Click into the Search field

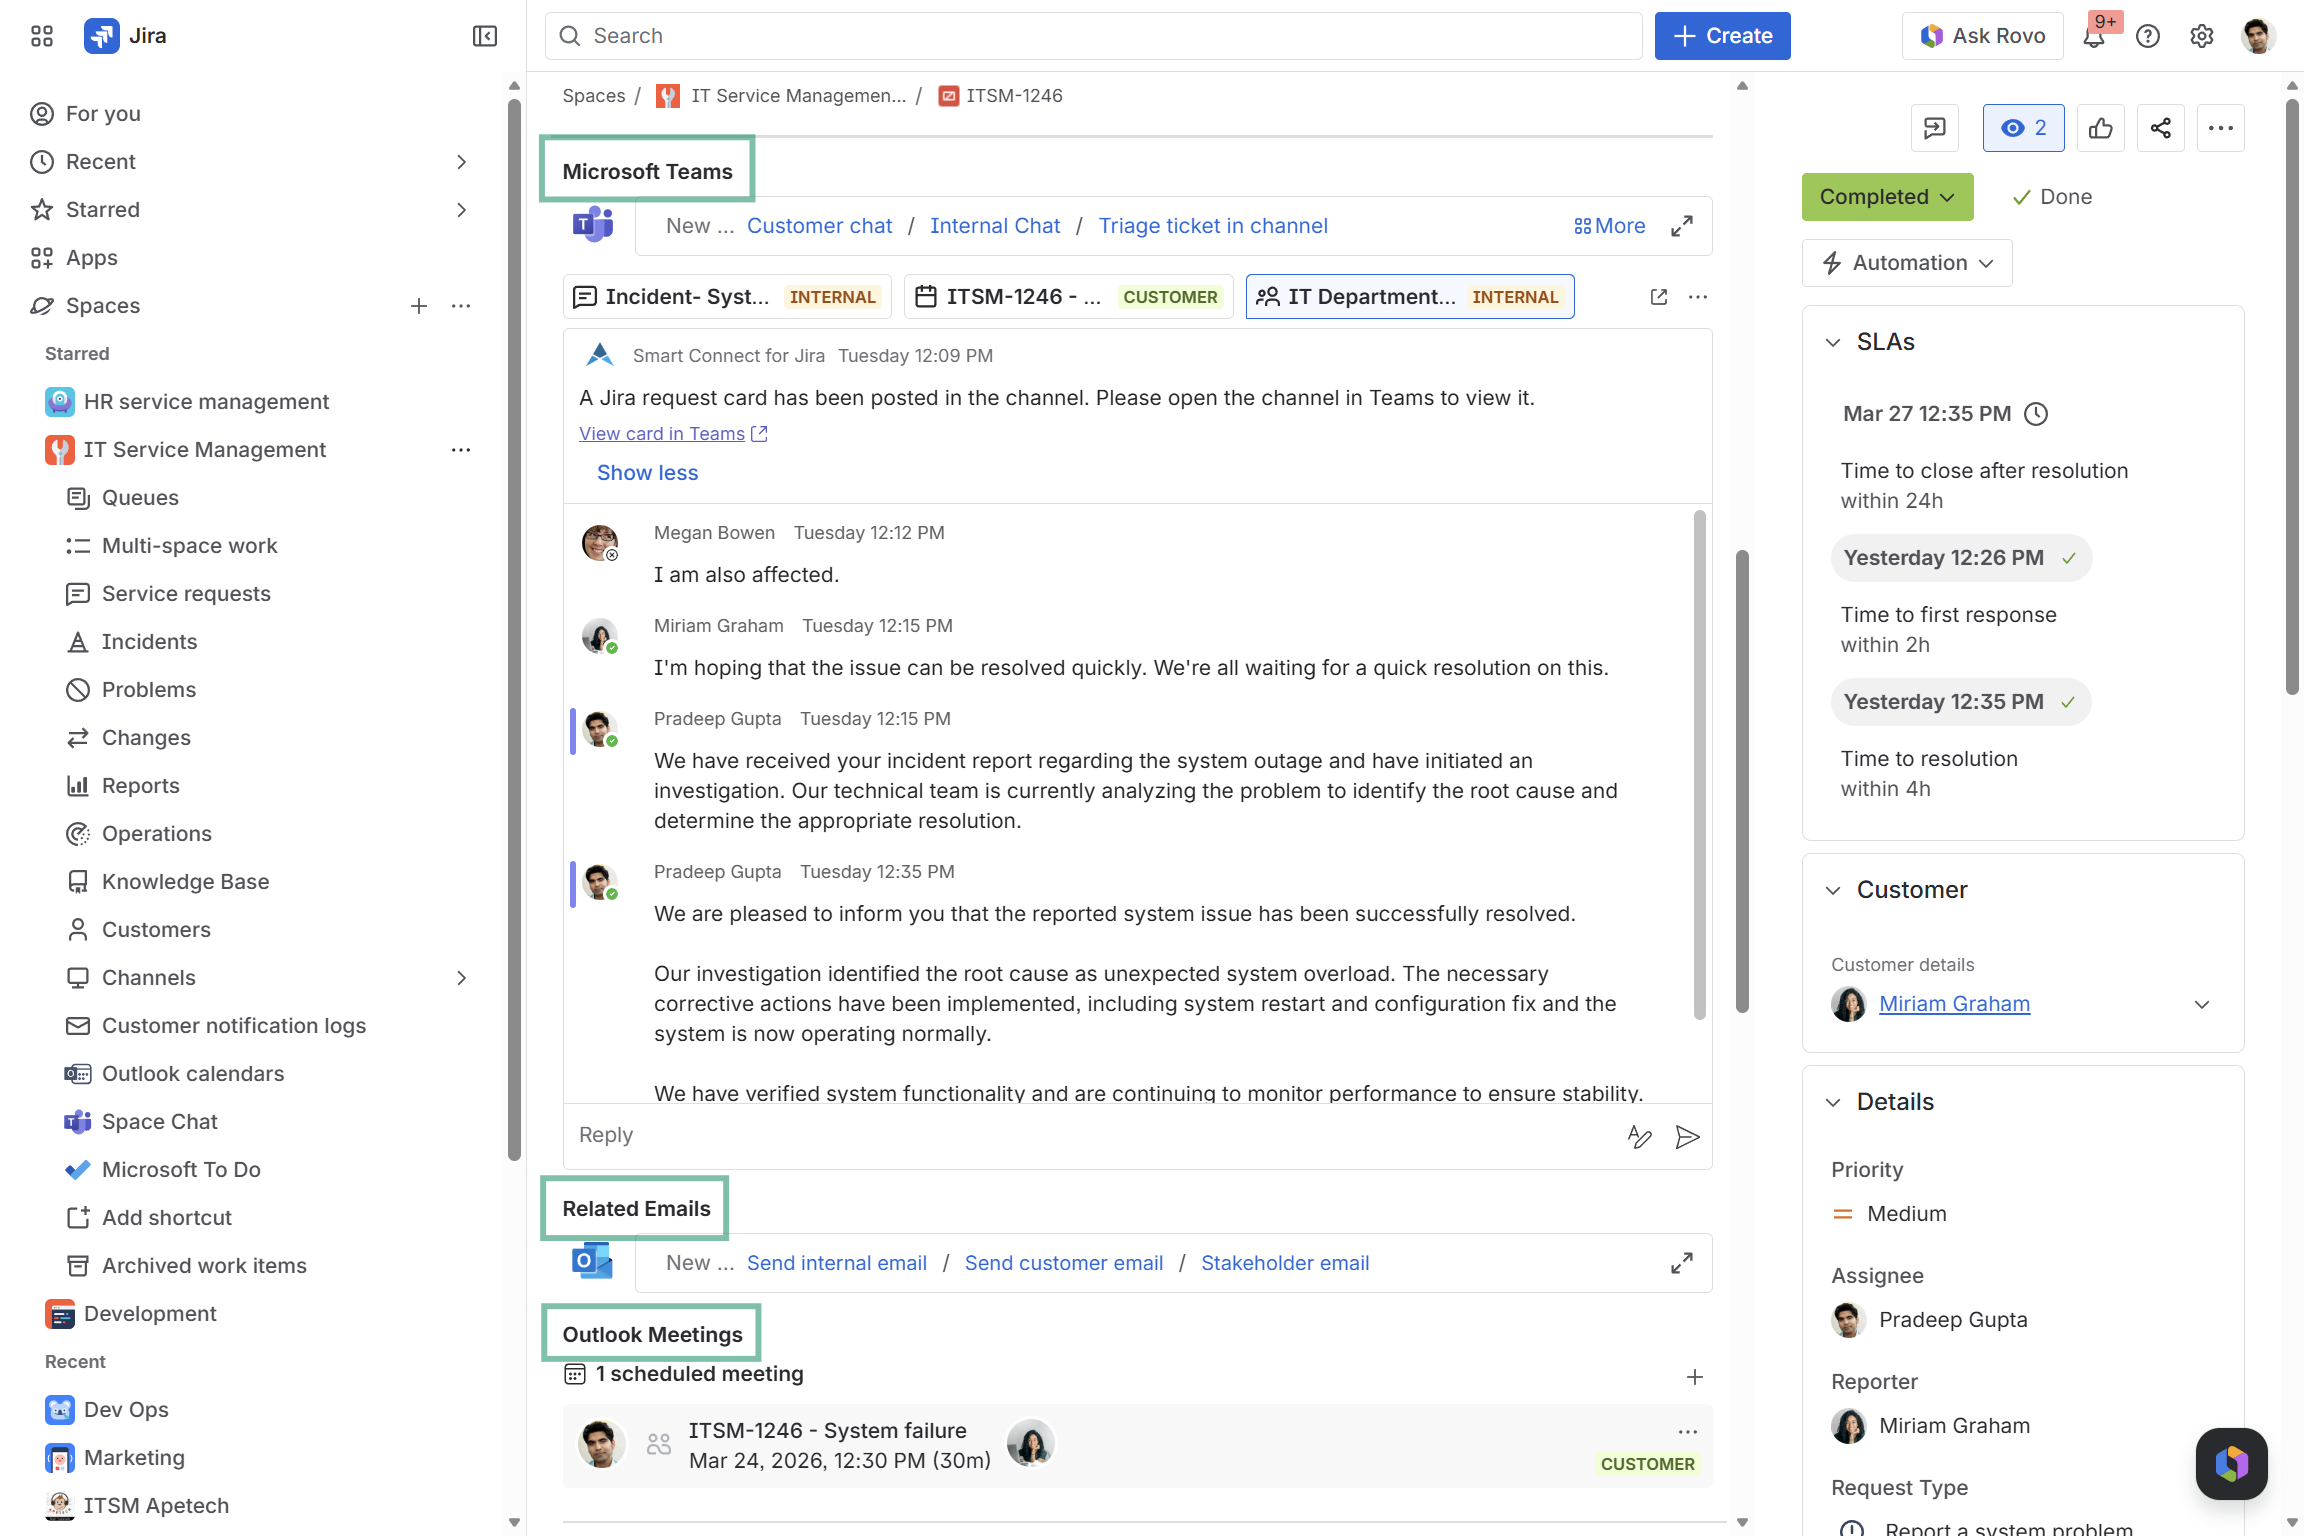[1092, 36]
